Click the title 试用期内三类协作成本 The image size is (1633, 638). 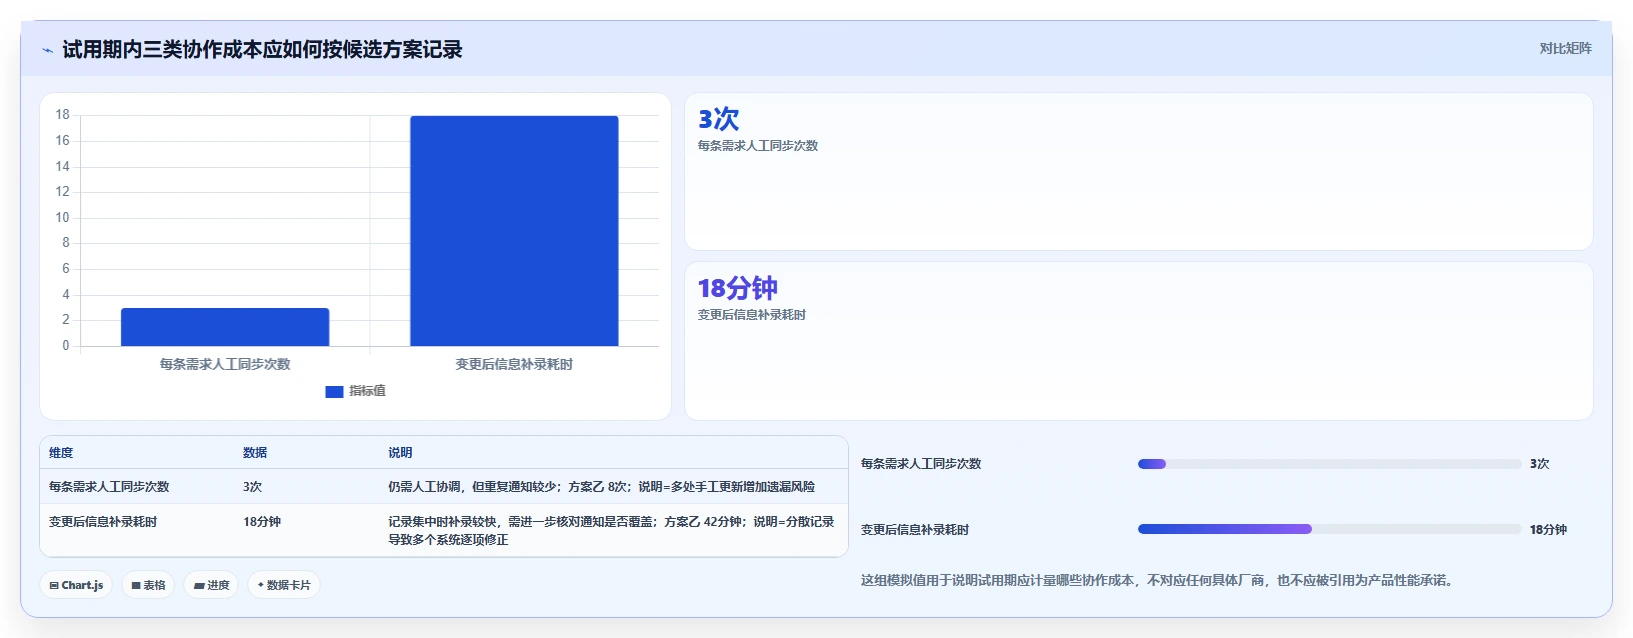pos(262,50)
